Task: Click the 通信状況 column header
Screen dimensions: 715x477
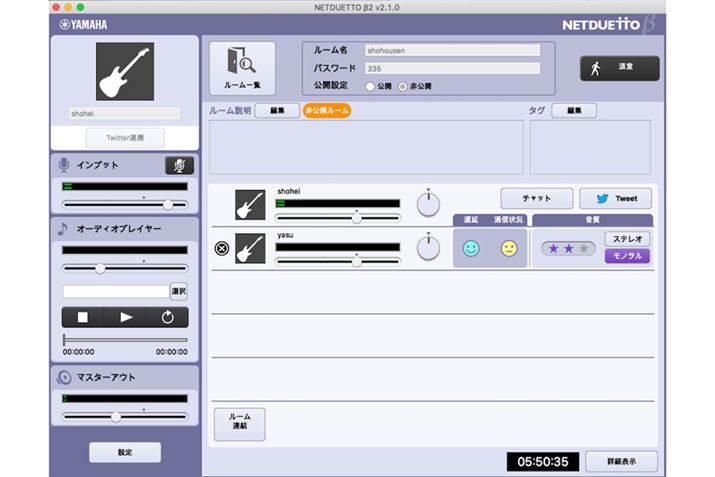Action: tap(508, 220)
